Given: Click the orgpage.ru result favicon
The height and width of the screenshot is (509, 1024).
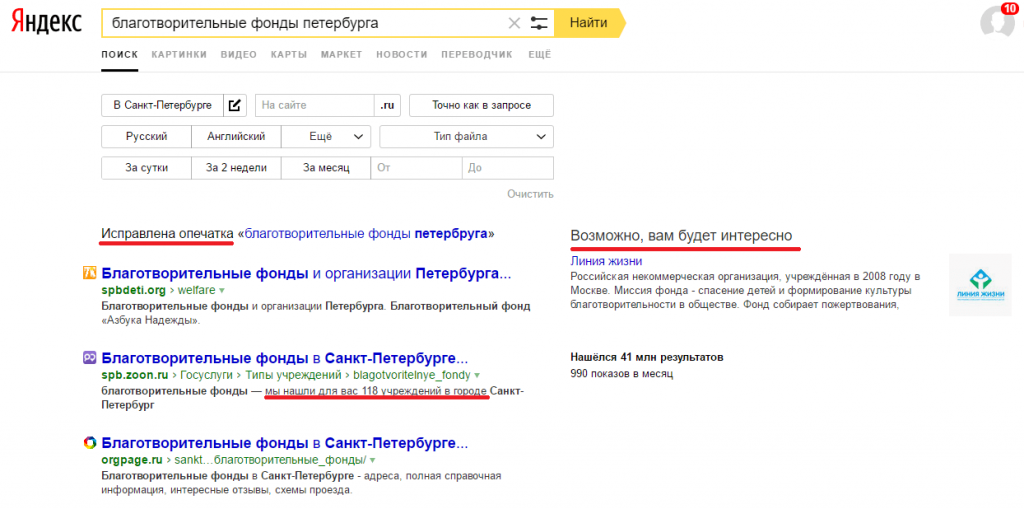Looking at the screenshot, I should [89, 442].
